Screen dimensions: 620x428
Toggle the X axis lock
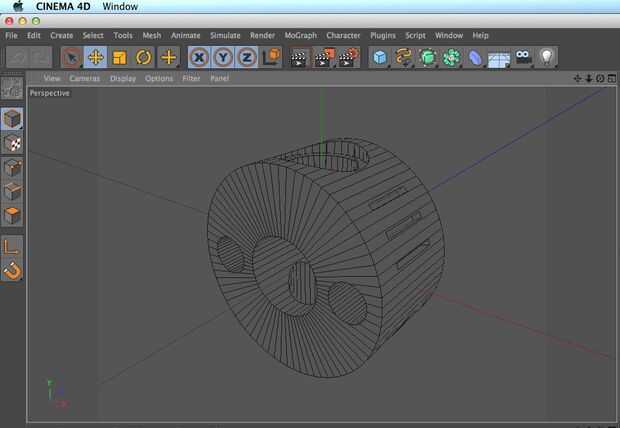tap(199, 57)
